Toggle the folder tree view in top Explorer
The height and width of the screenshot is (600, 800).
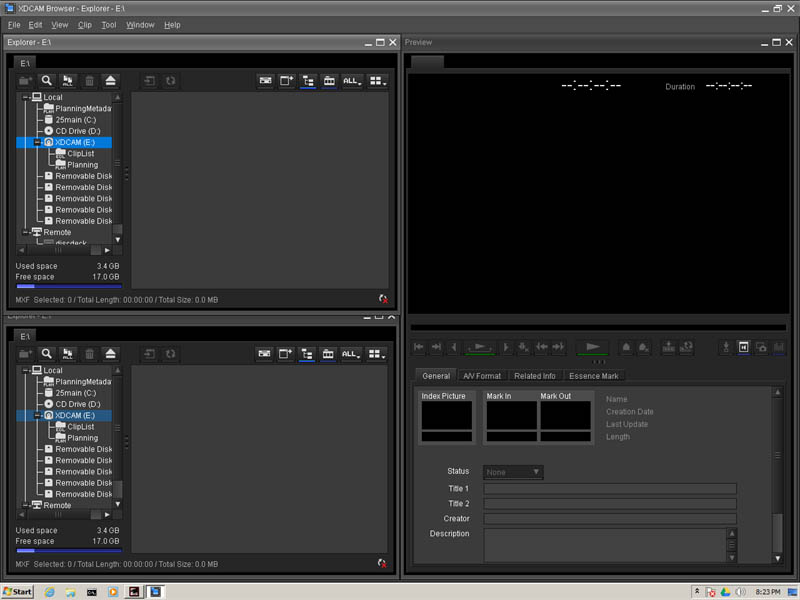click(x=307, y=80)
